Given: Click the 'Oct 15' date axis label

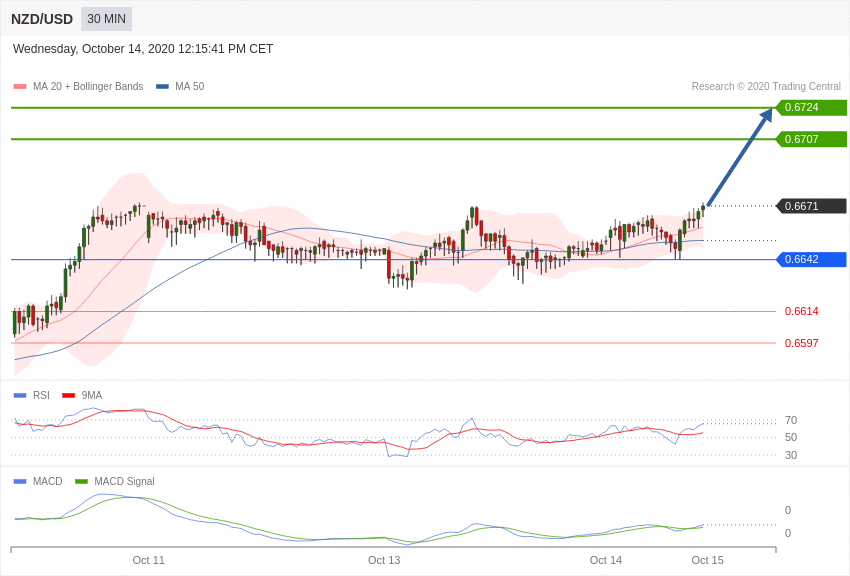Looking at the screenshot, I should click(707, 560).
